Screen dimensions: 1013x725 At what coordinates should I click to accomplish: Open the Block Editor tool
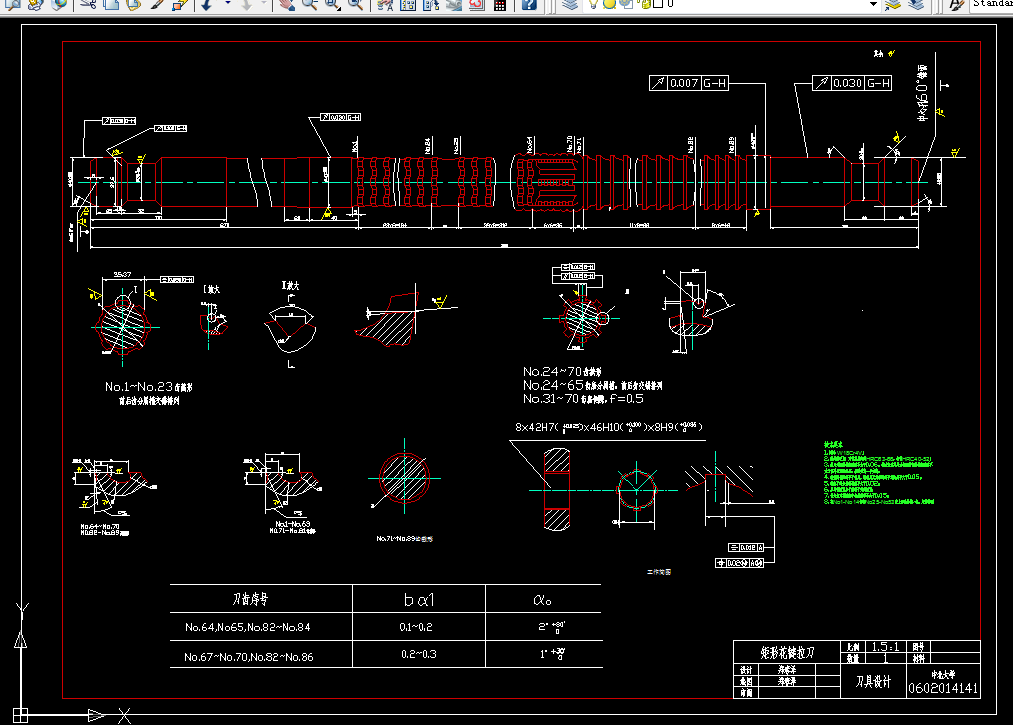point(180,4)
